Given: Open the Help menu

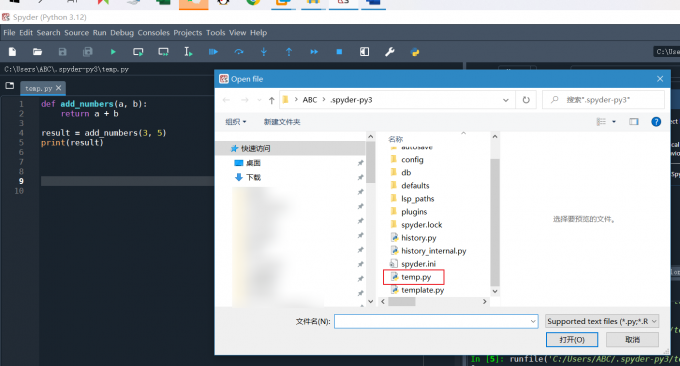Looking at the screenshot, I should point(258,33).
